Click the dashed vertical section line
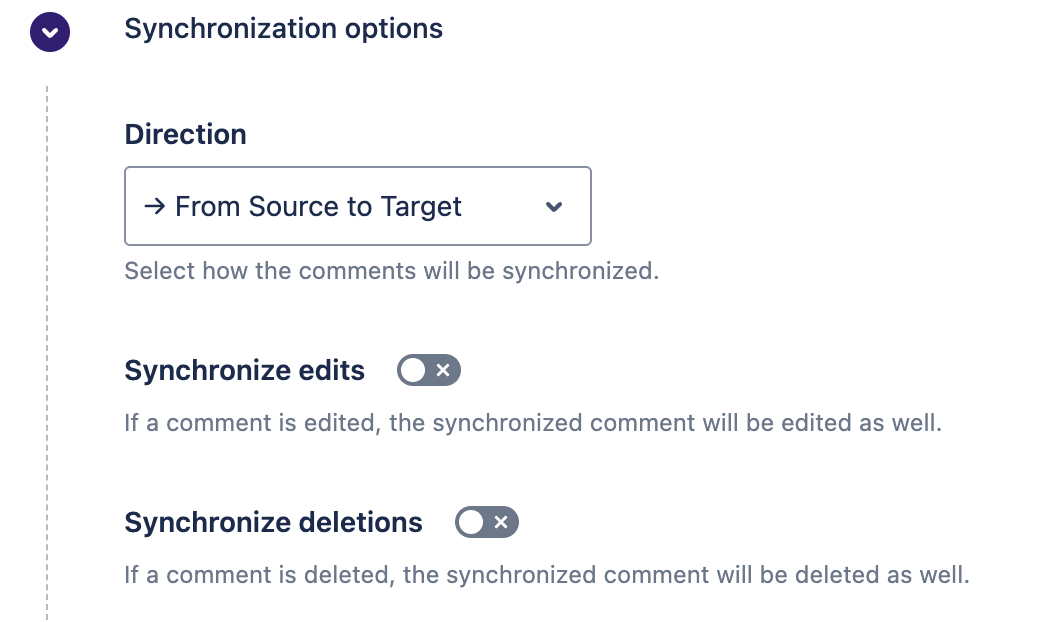Image resolution: width=1062 pixels, height=622 pixels. click(47, 354)
